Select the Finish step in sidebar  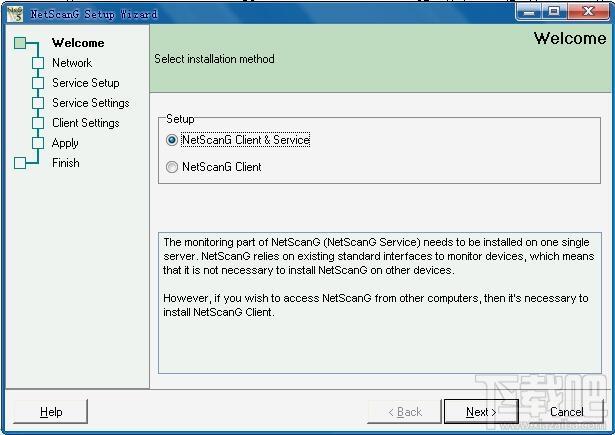click(66, 163)
